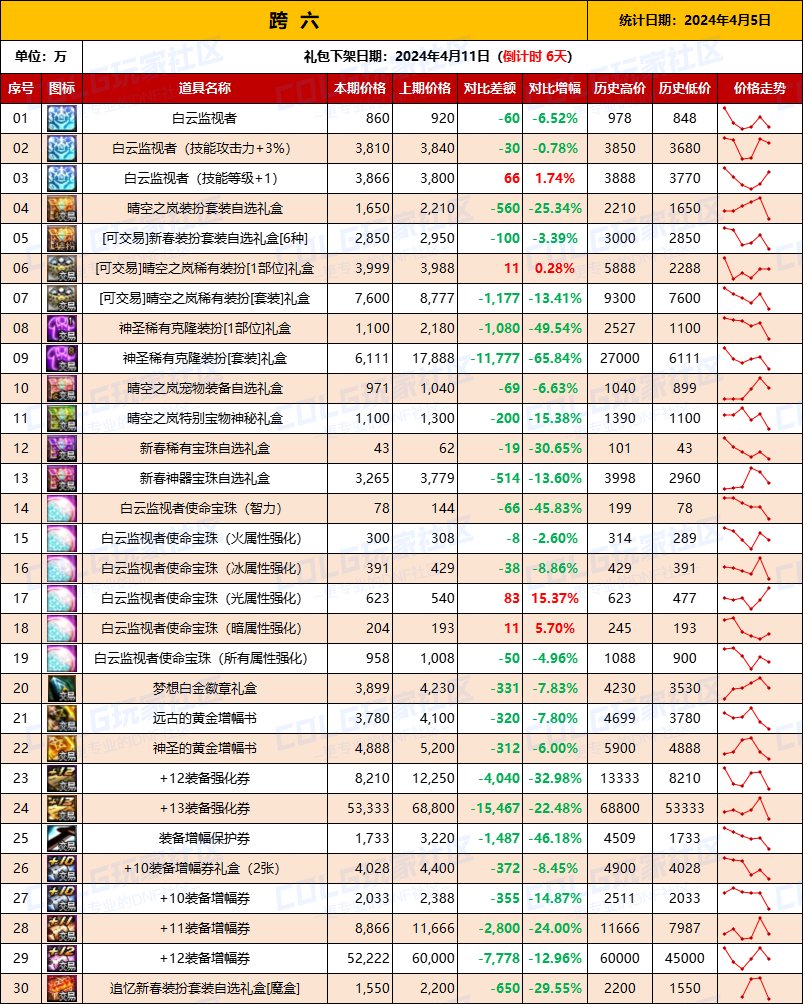Click the price trend sparkline for row 01
Image resolution: width=803 pixels, height=1004 pixels.
pyautogui.click(x=747, y=118)
